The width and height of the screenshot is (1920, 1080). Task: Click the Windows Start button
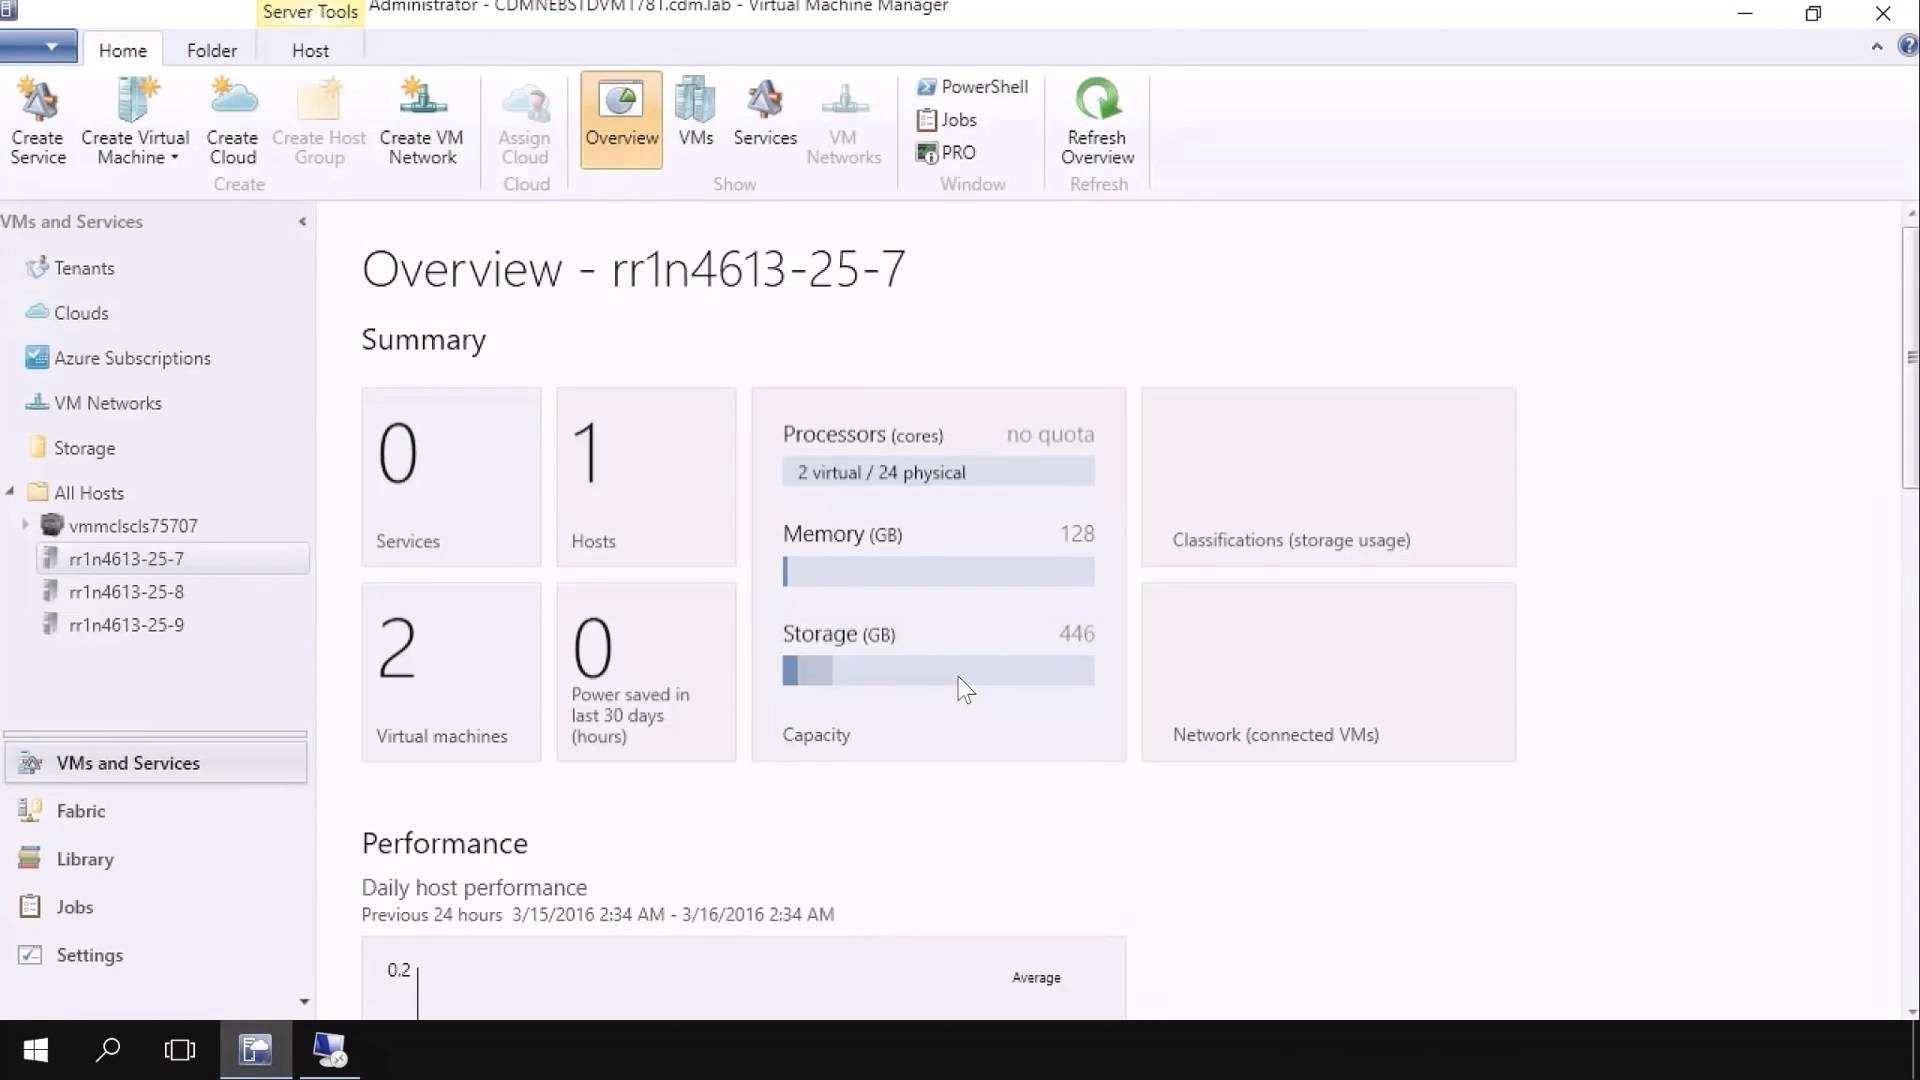(x=36, y=1050)
